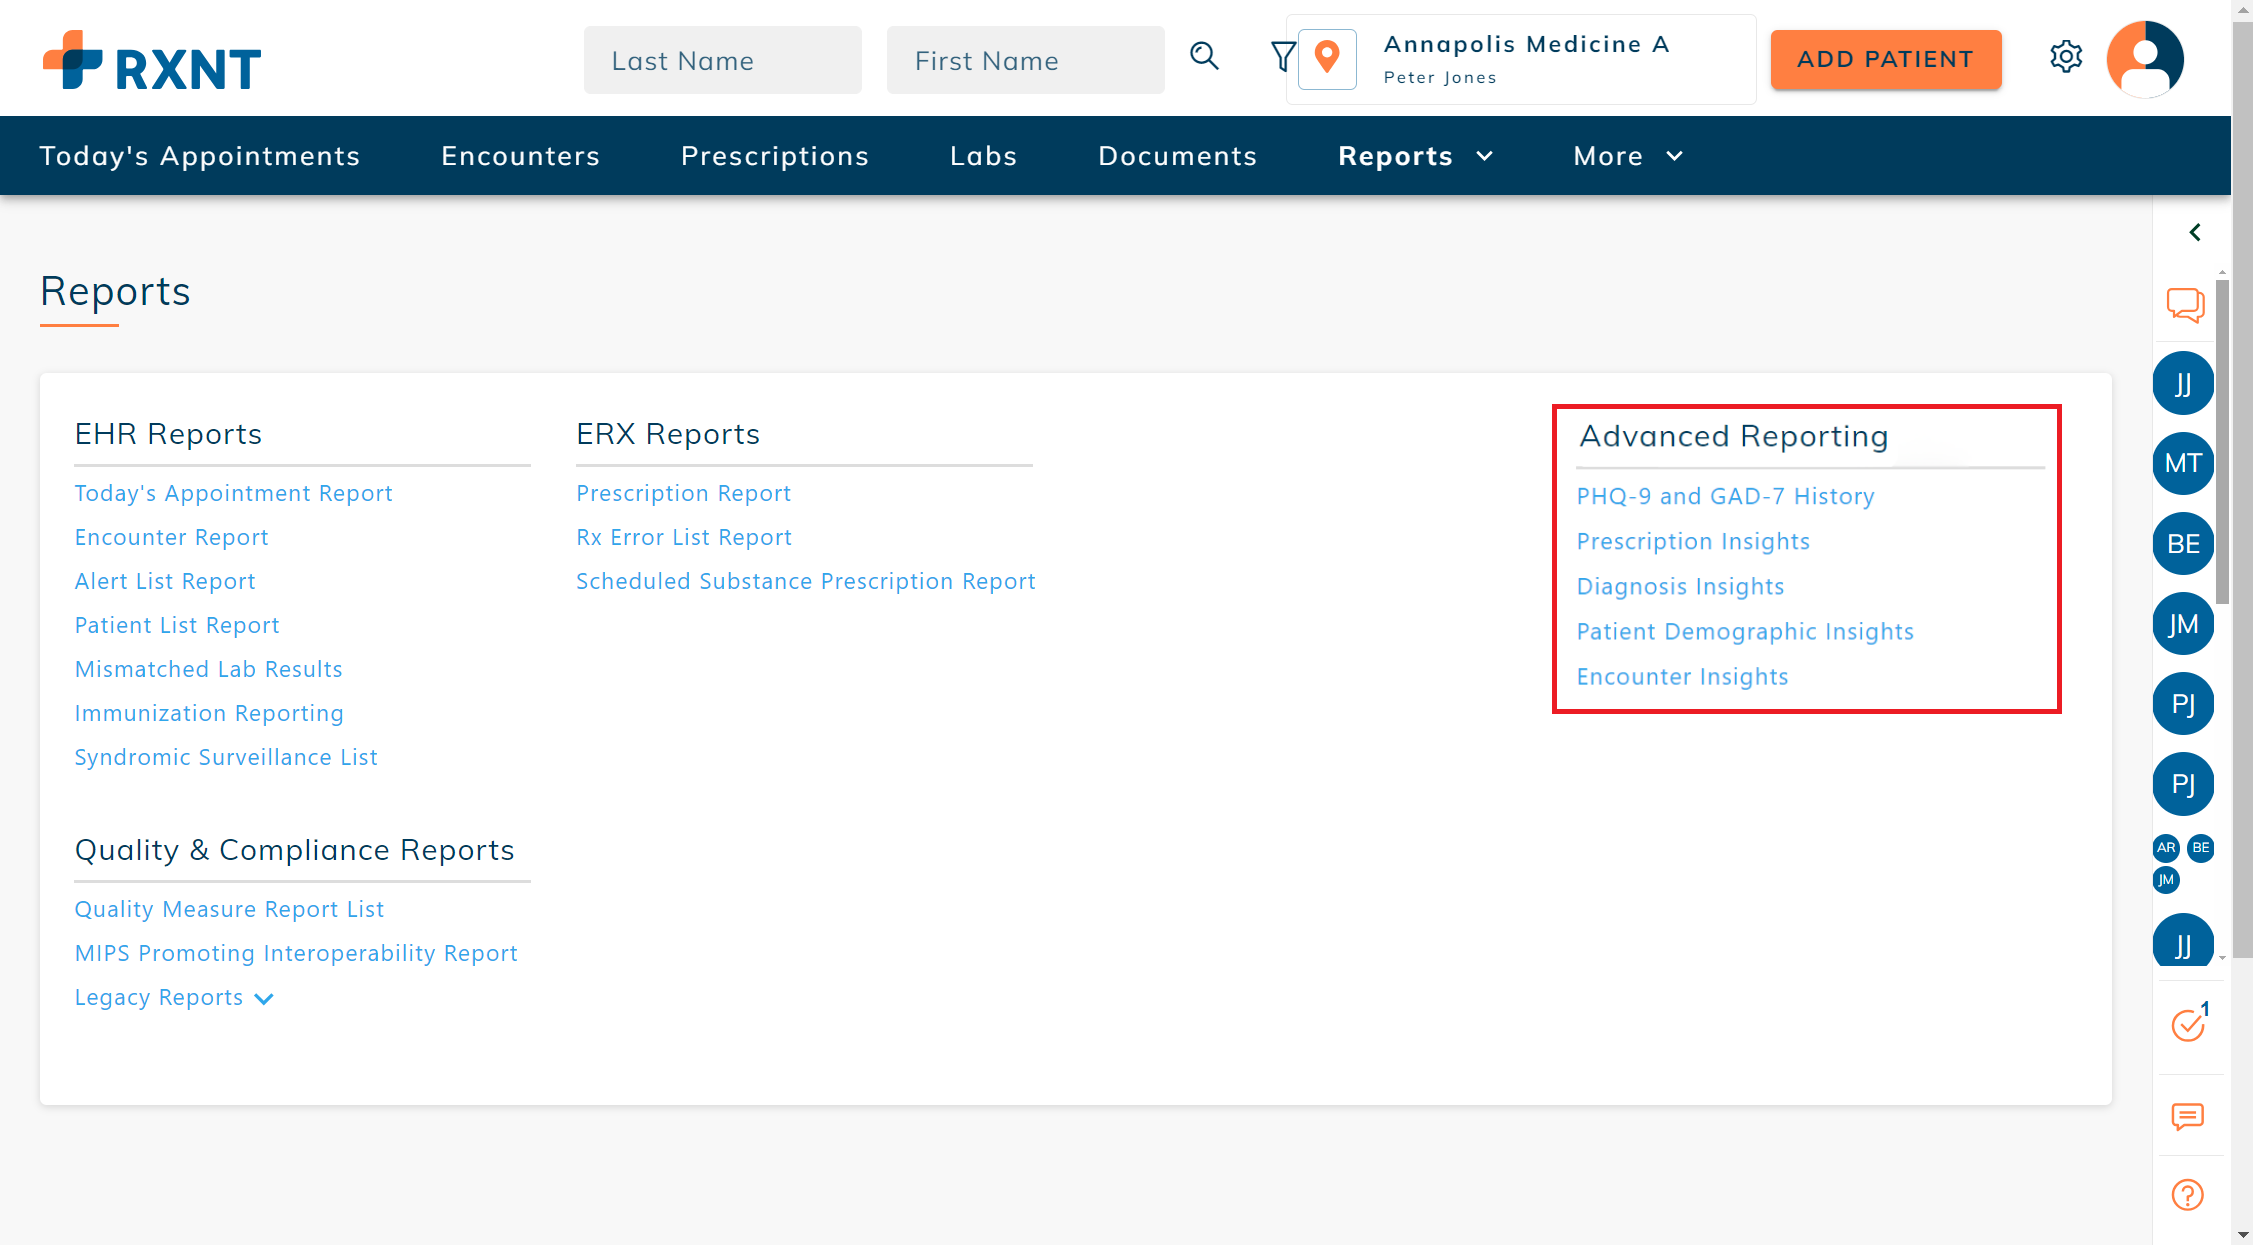The image size is (2253, 1245).
Task: Expand the Legacy Reports list
Action: click(174, 998)
